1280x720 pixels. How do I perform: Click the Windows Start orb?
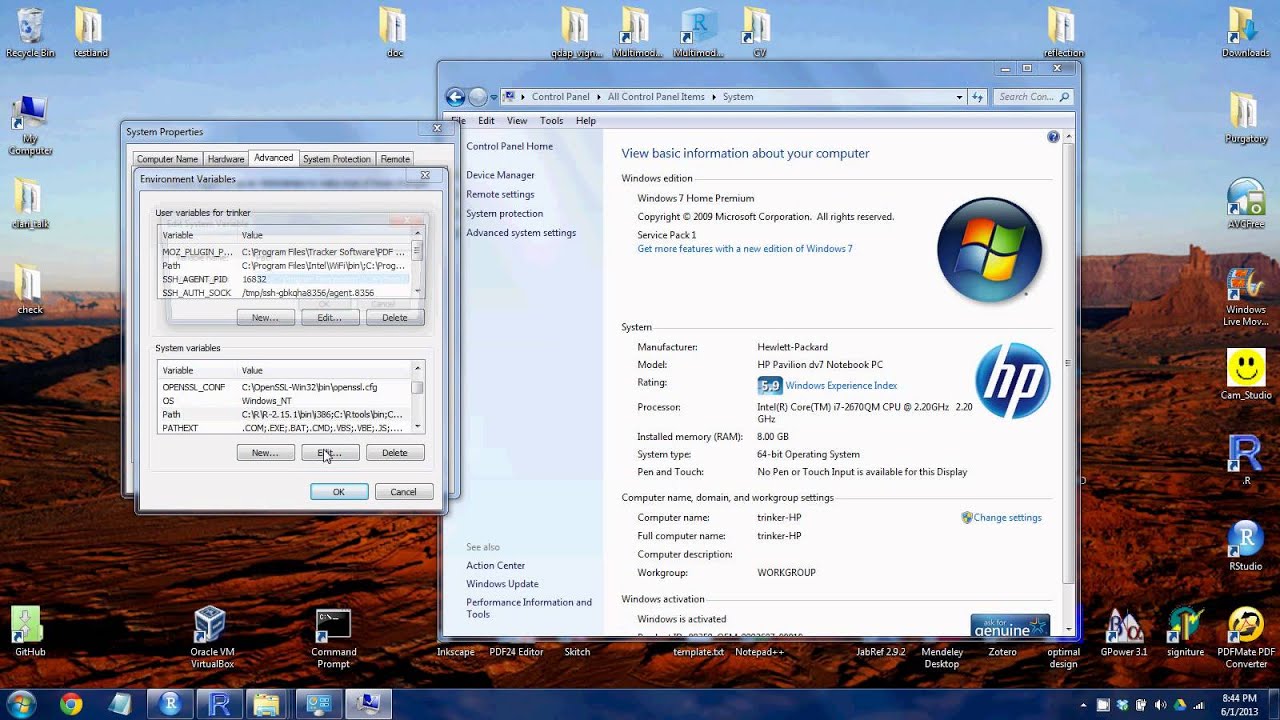[20, 703]
